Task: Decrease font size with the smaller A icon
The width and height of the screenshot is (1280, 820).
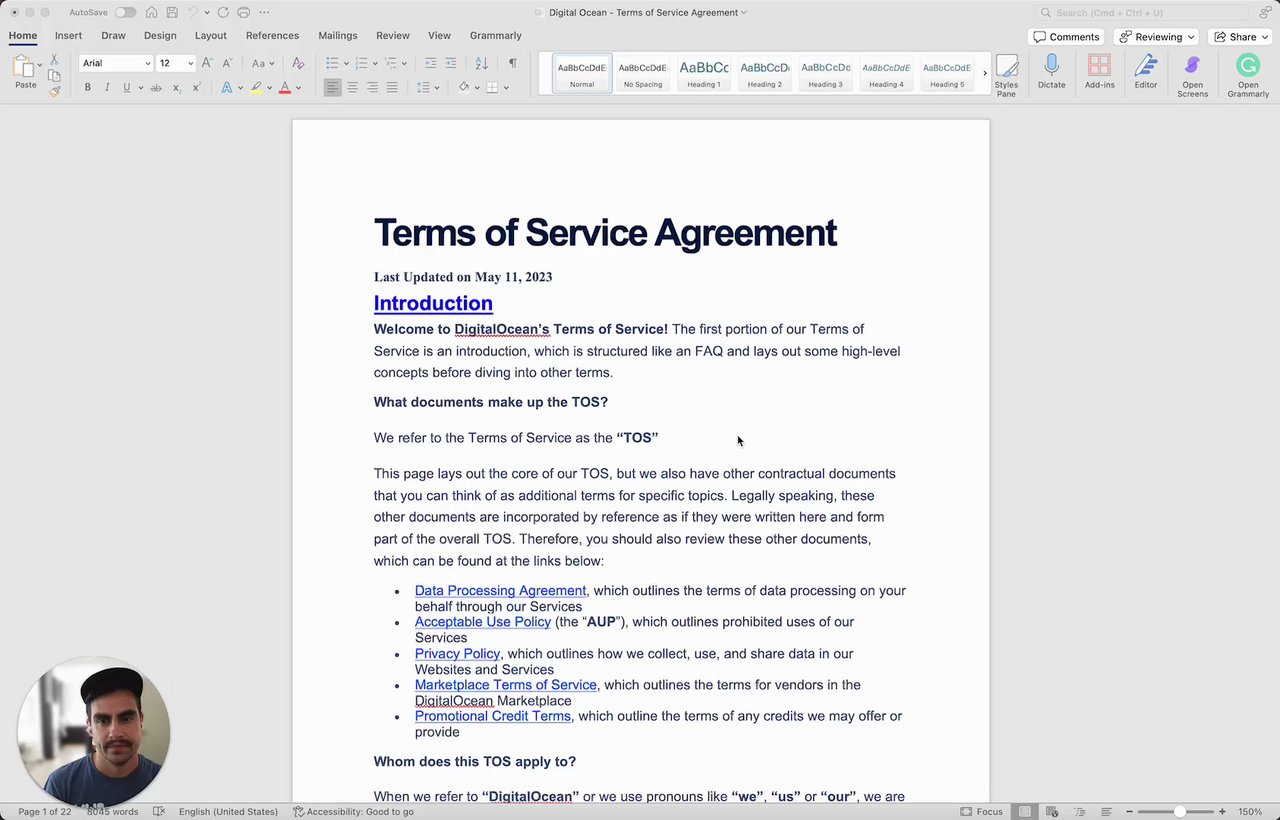Action: (227, 63)
